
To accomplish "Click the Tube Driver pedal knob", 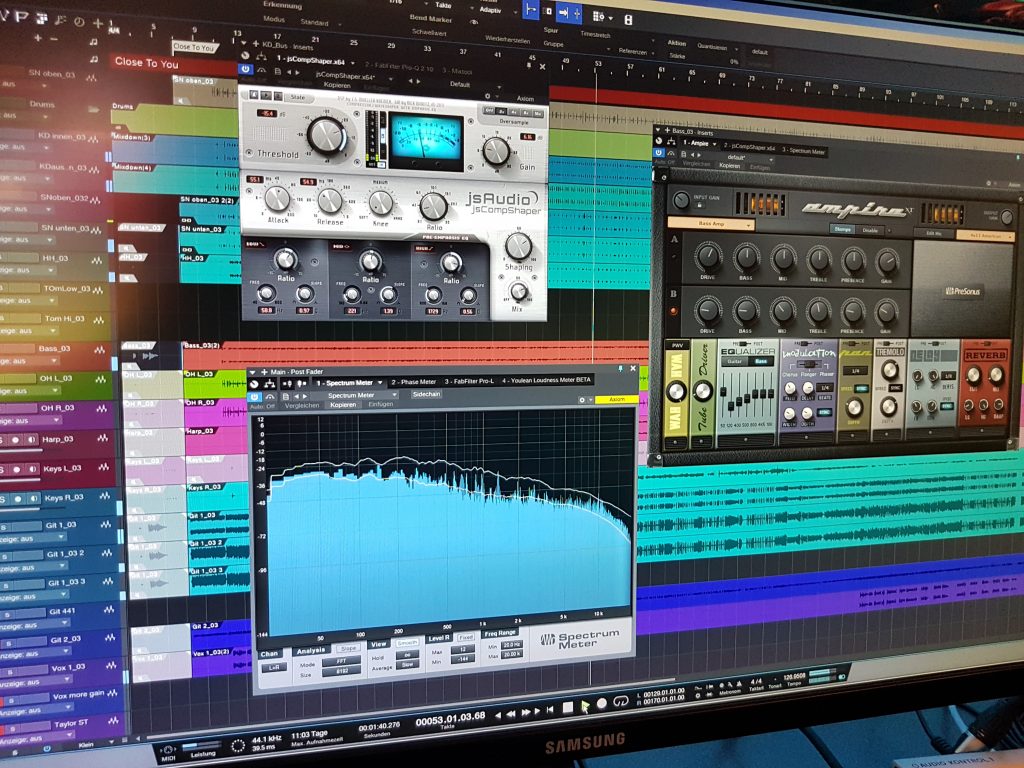I will (703, 391).
